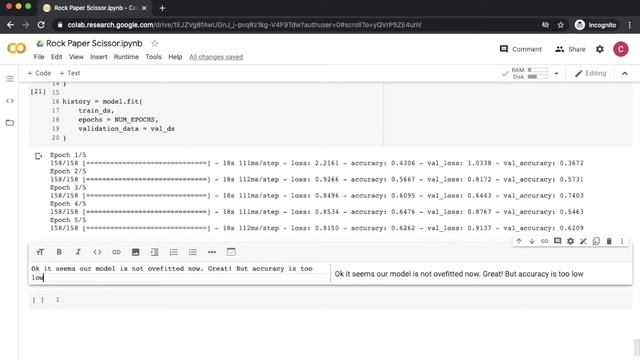This screenshot has width=640, height=360.
Task: Open the View menu
Action: tap(76, 57)
